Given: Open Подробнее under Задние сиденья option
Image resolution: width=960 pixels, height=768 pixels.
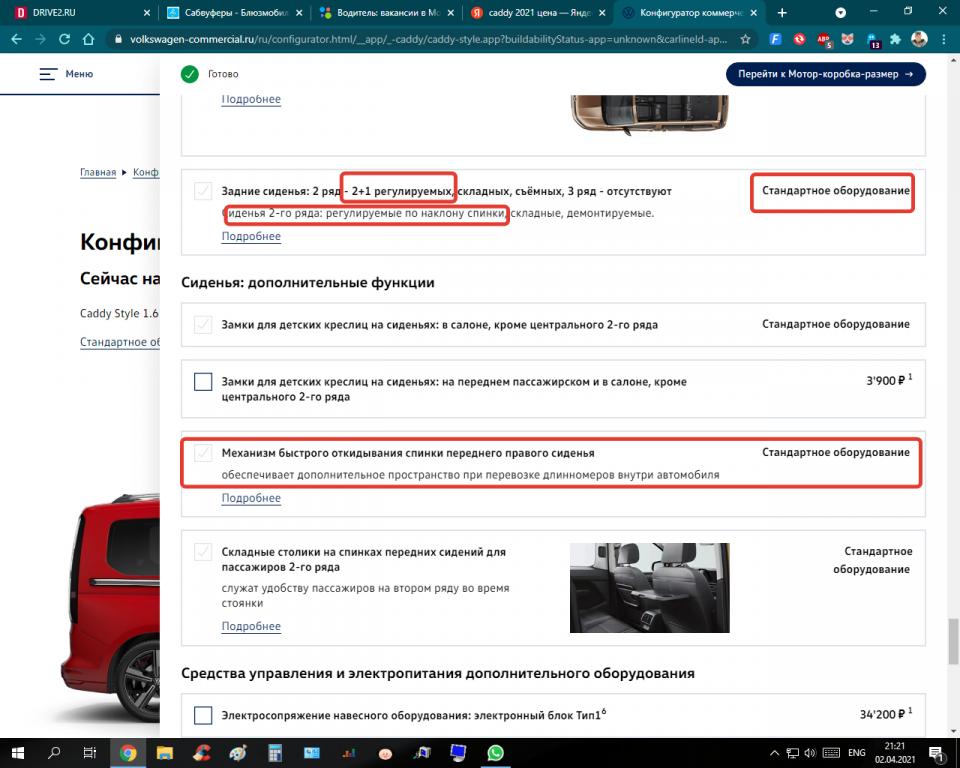Looking at the screenshot, I should click(251, 236).
